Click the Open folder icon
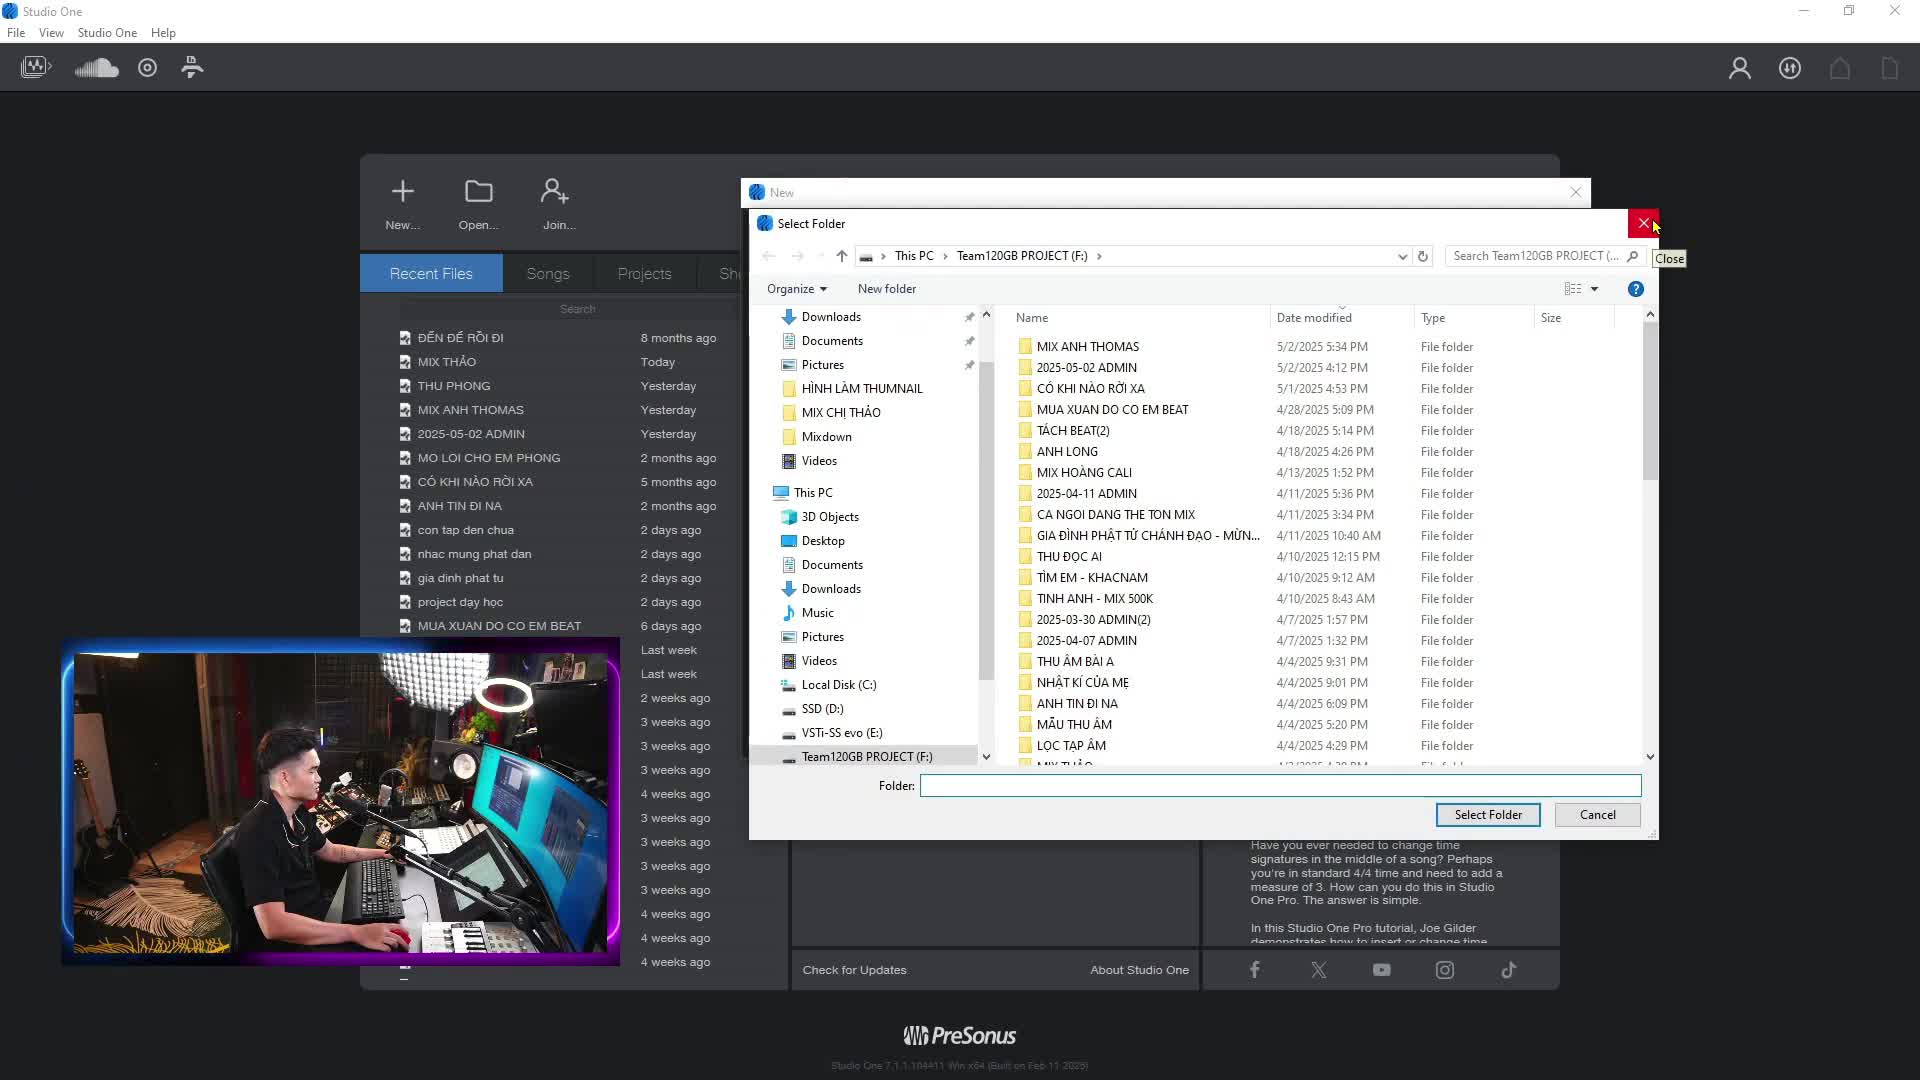This screenshot has height=1080, width=1920. click(x=478, y=191)
